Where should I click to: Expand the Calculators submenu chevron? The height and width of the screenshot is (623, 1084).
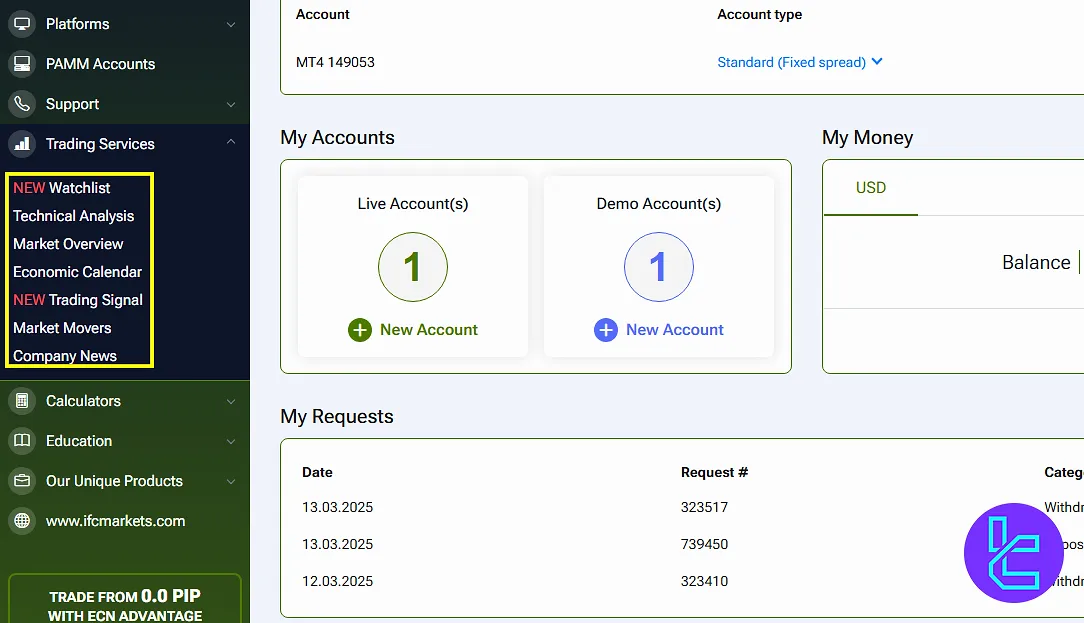pos(231,401)
